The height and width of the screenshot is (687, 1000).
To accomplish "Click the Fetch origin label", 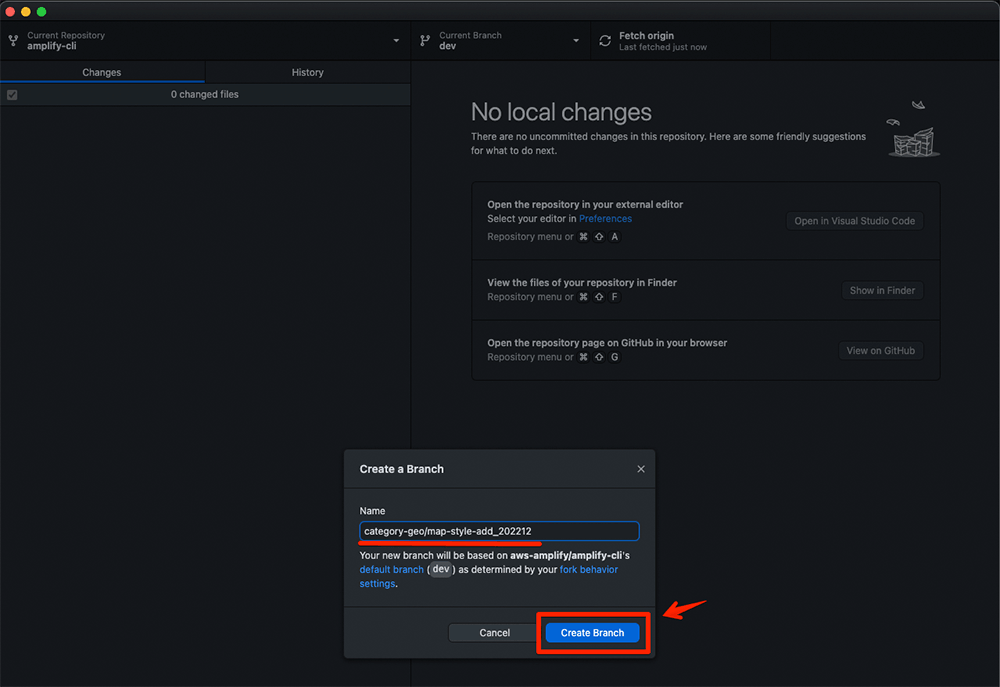I will coord(646,36).
